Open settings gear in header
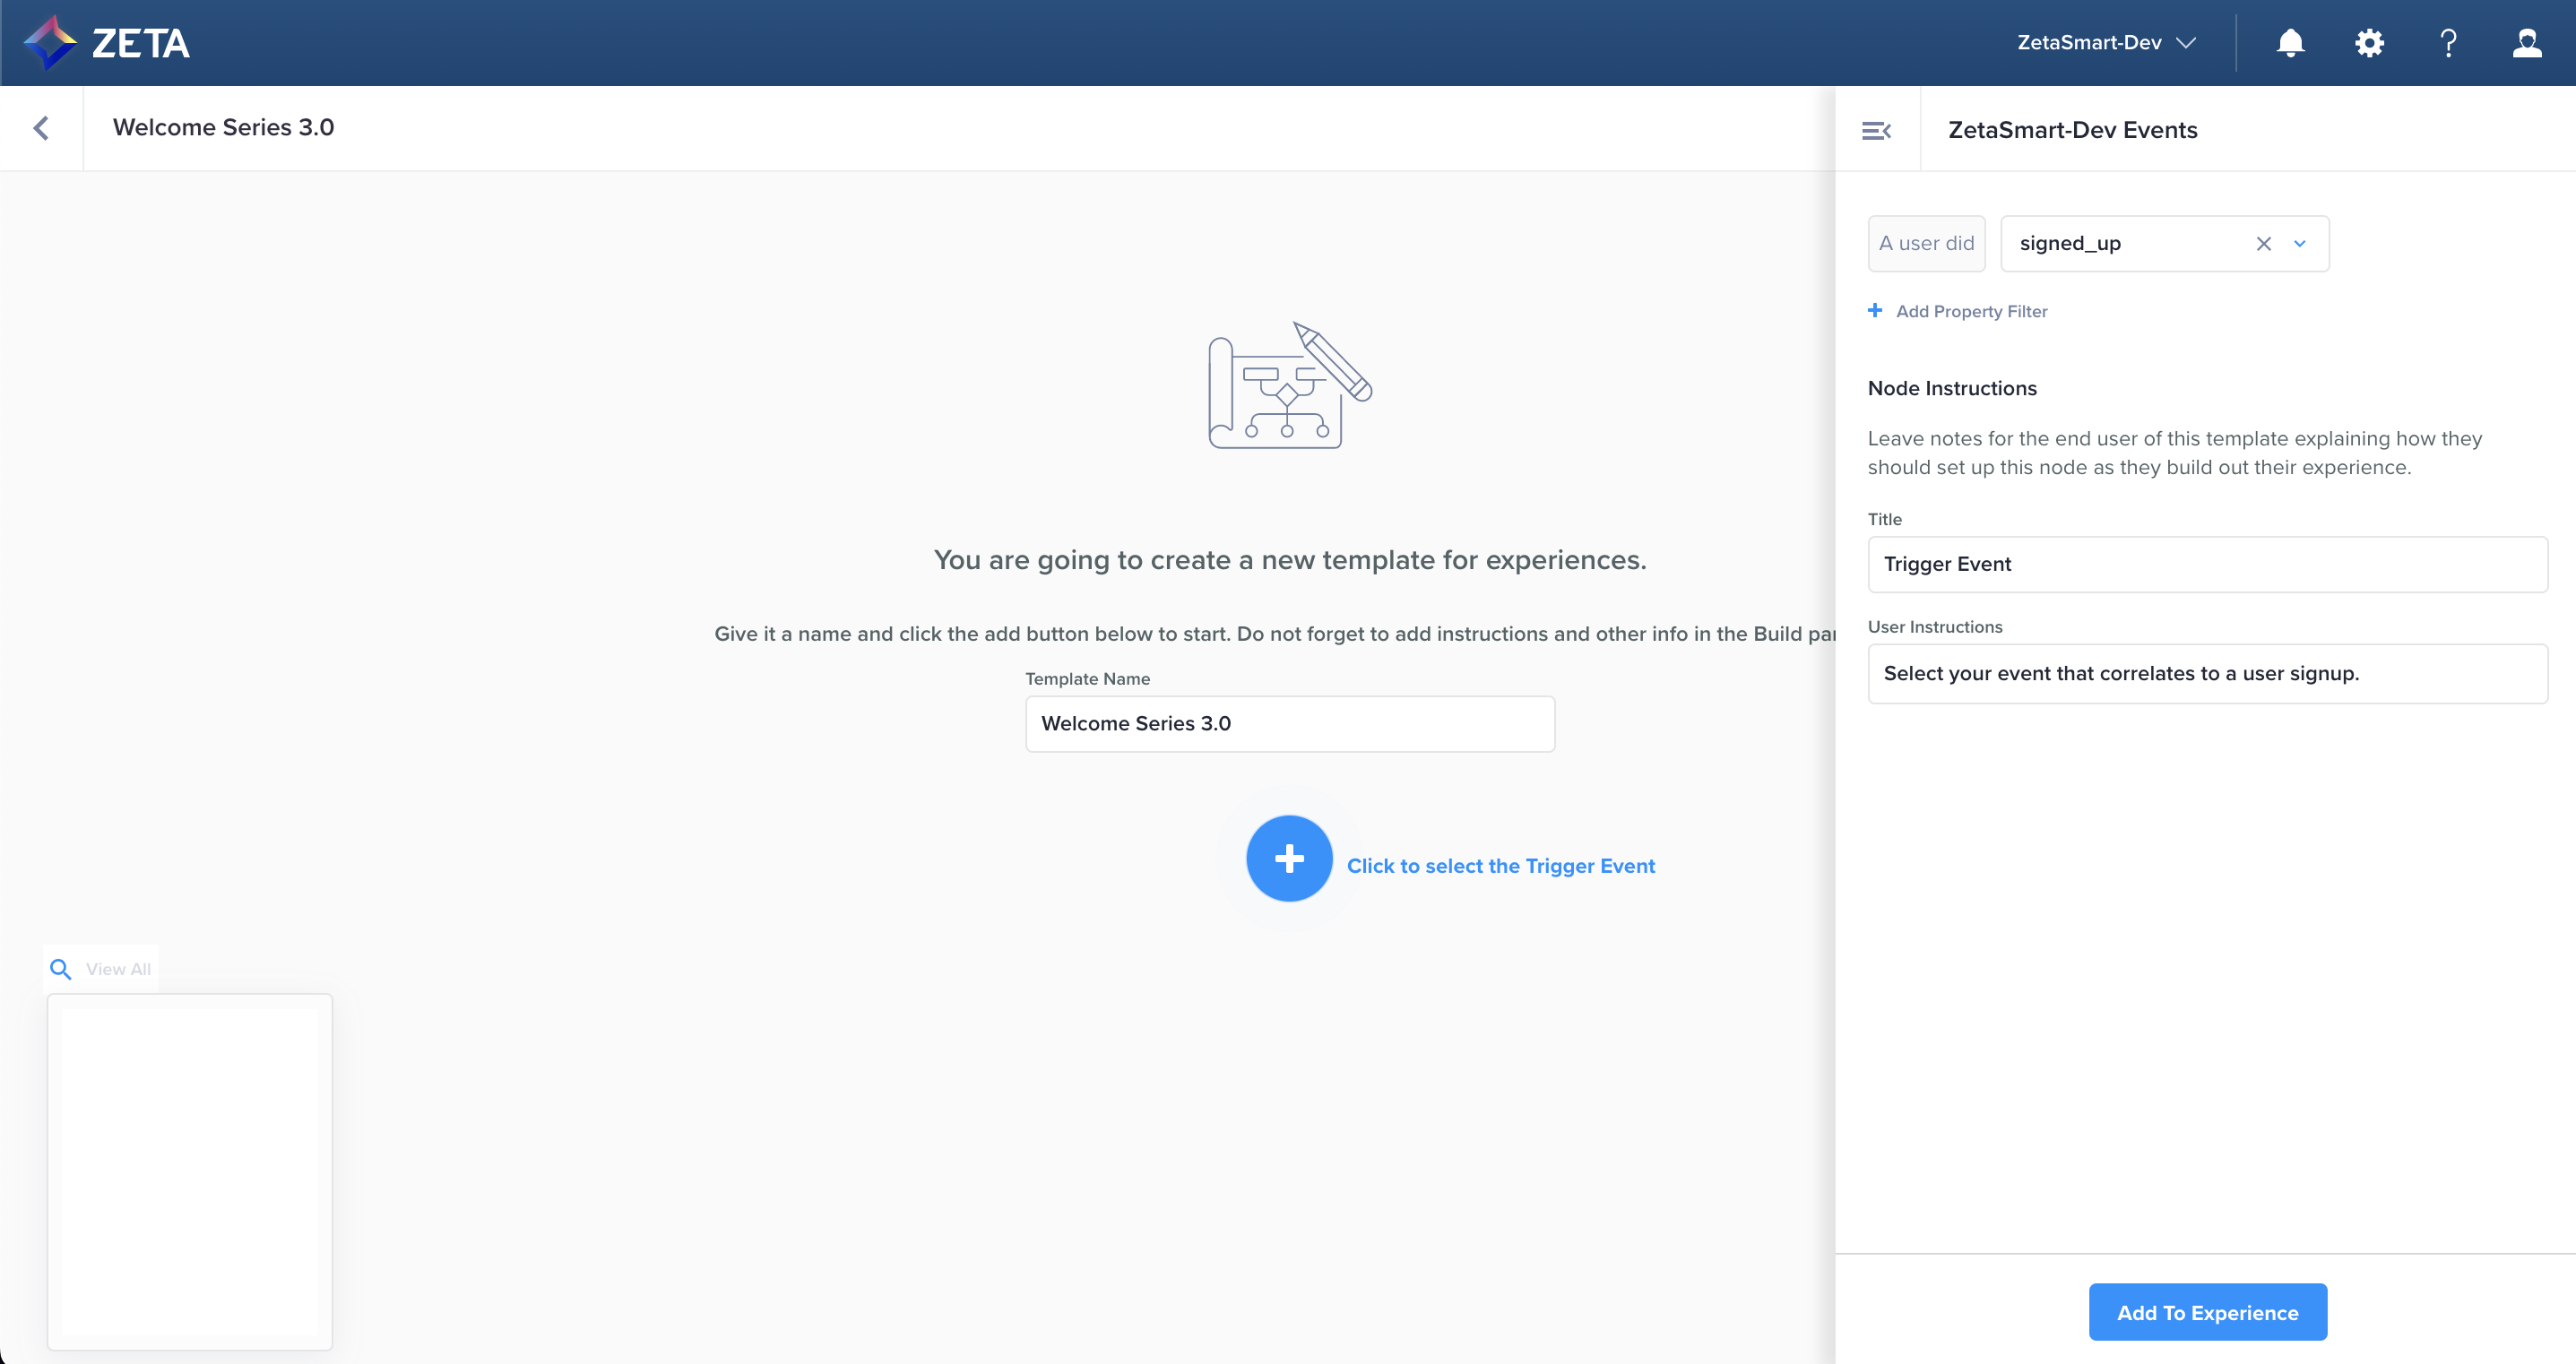The width and height of the screenshot is (2576, 1364). click(2369, 43)
